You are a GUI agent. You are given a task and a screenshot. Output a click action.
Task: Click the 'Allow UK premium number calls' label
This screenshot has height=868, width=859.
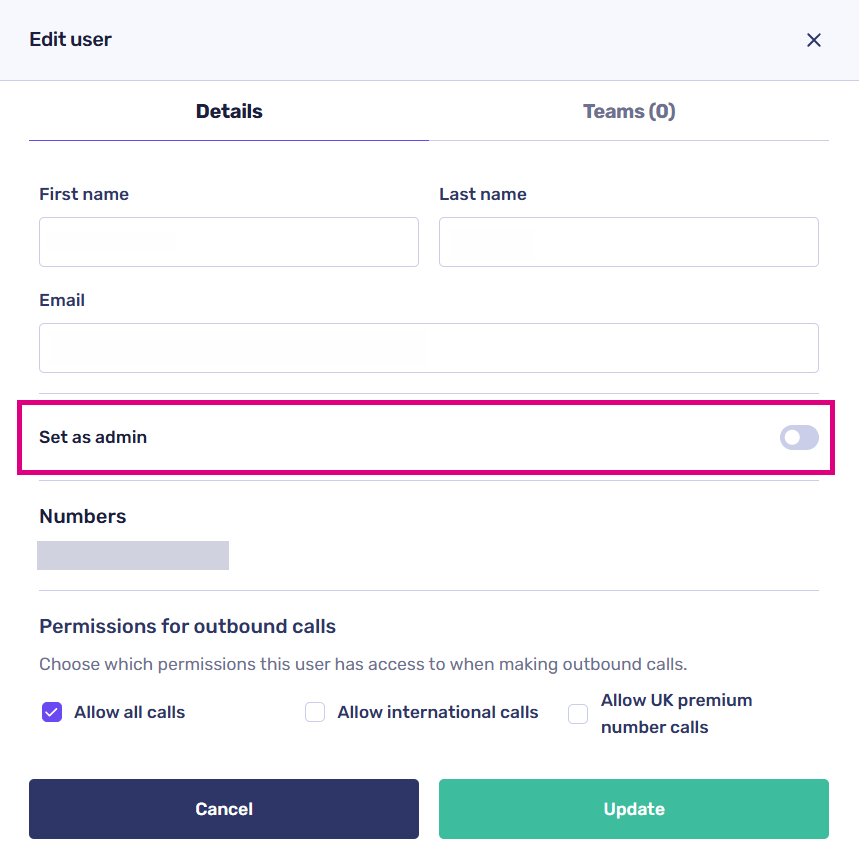pos(676,713)
